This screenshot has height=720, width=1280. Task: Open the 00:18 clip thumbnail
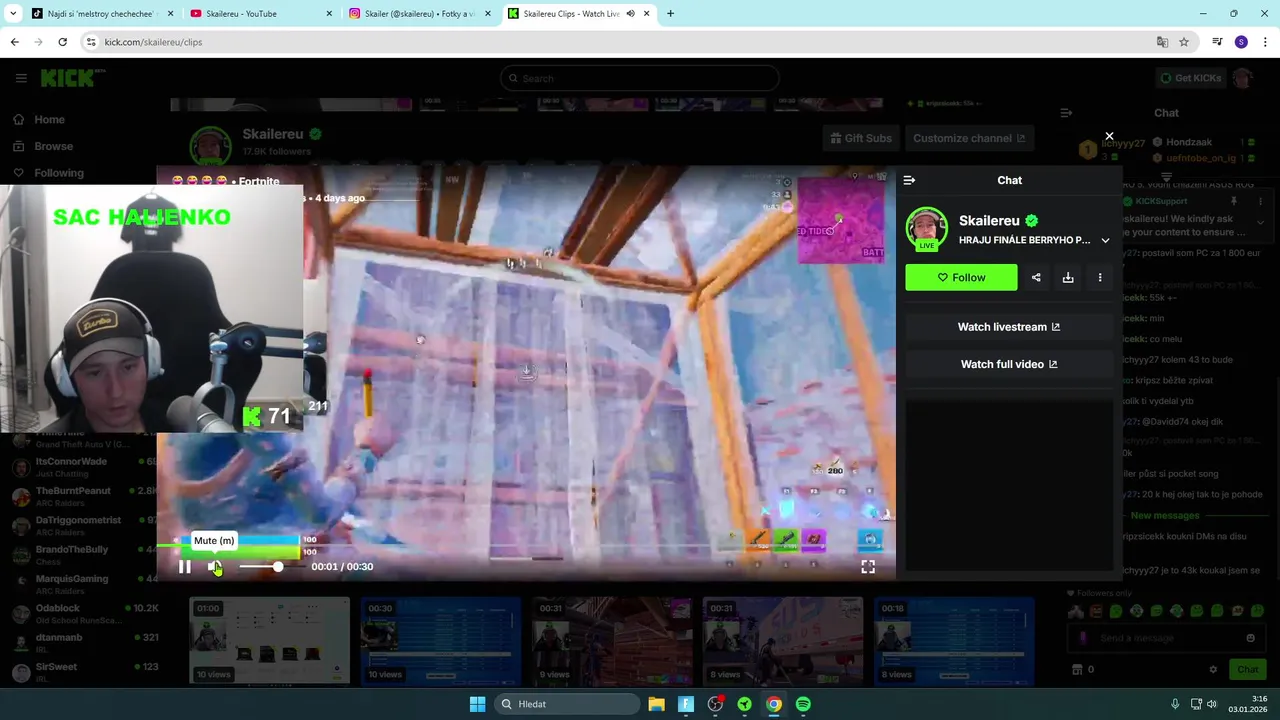click(x=954, y=641)
